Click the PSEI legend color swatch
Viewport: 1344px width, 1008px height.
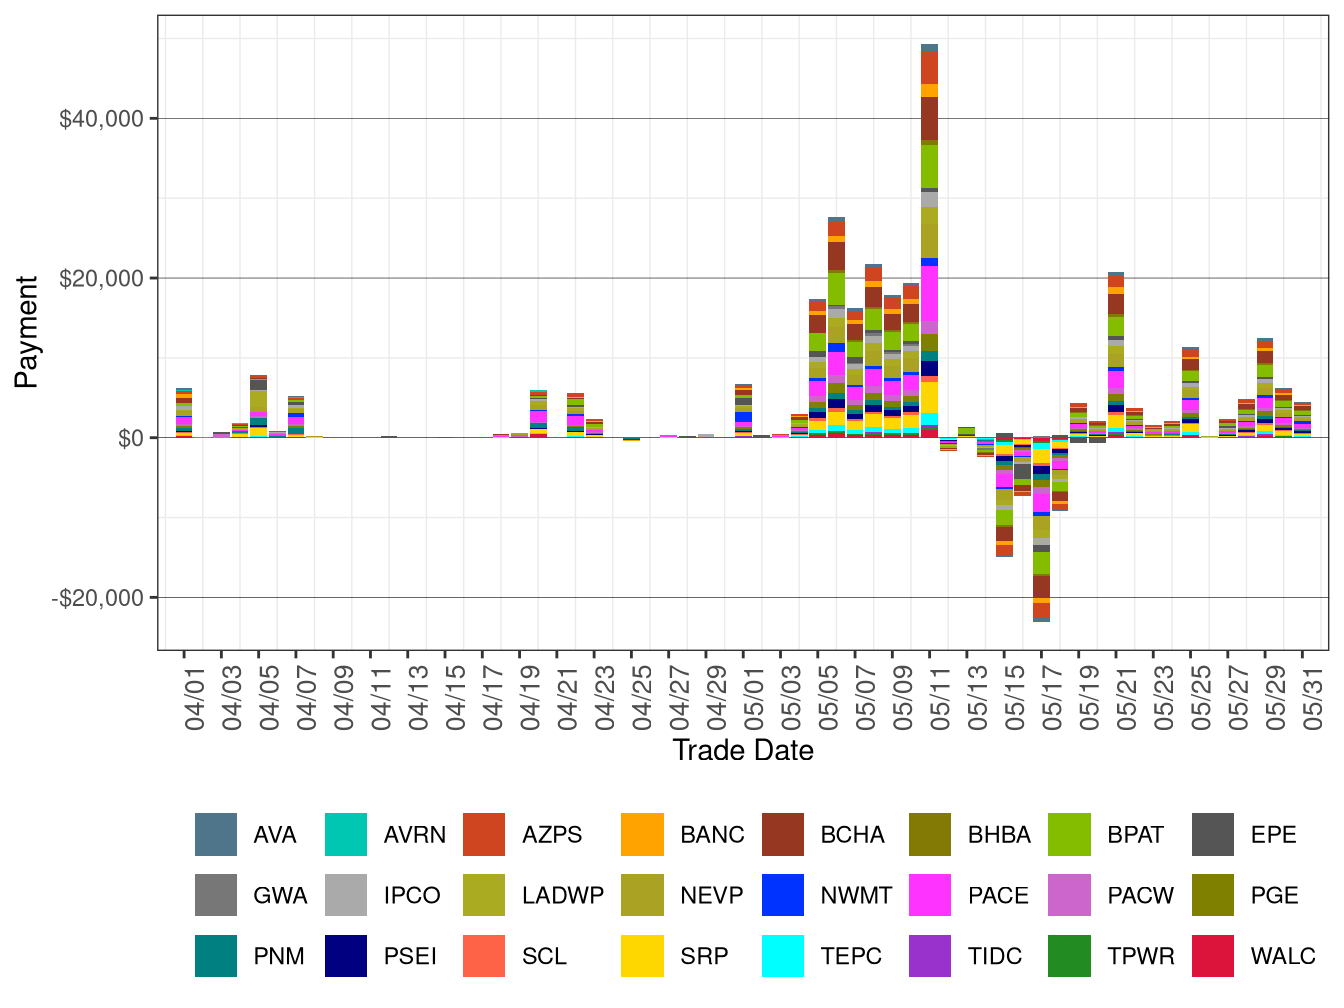tap(346, 956)
